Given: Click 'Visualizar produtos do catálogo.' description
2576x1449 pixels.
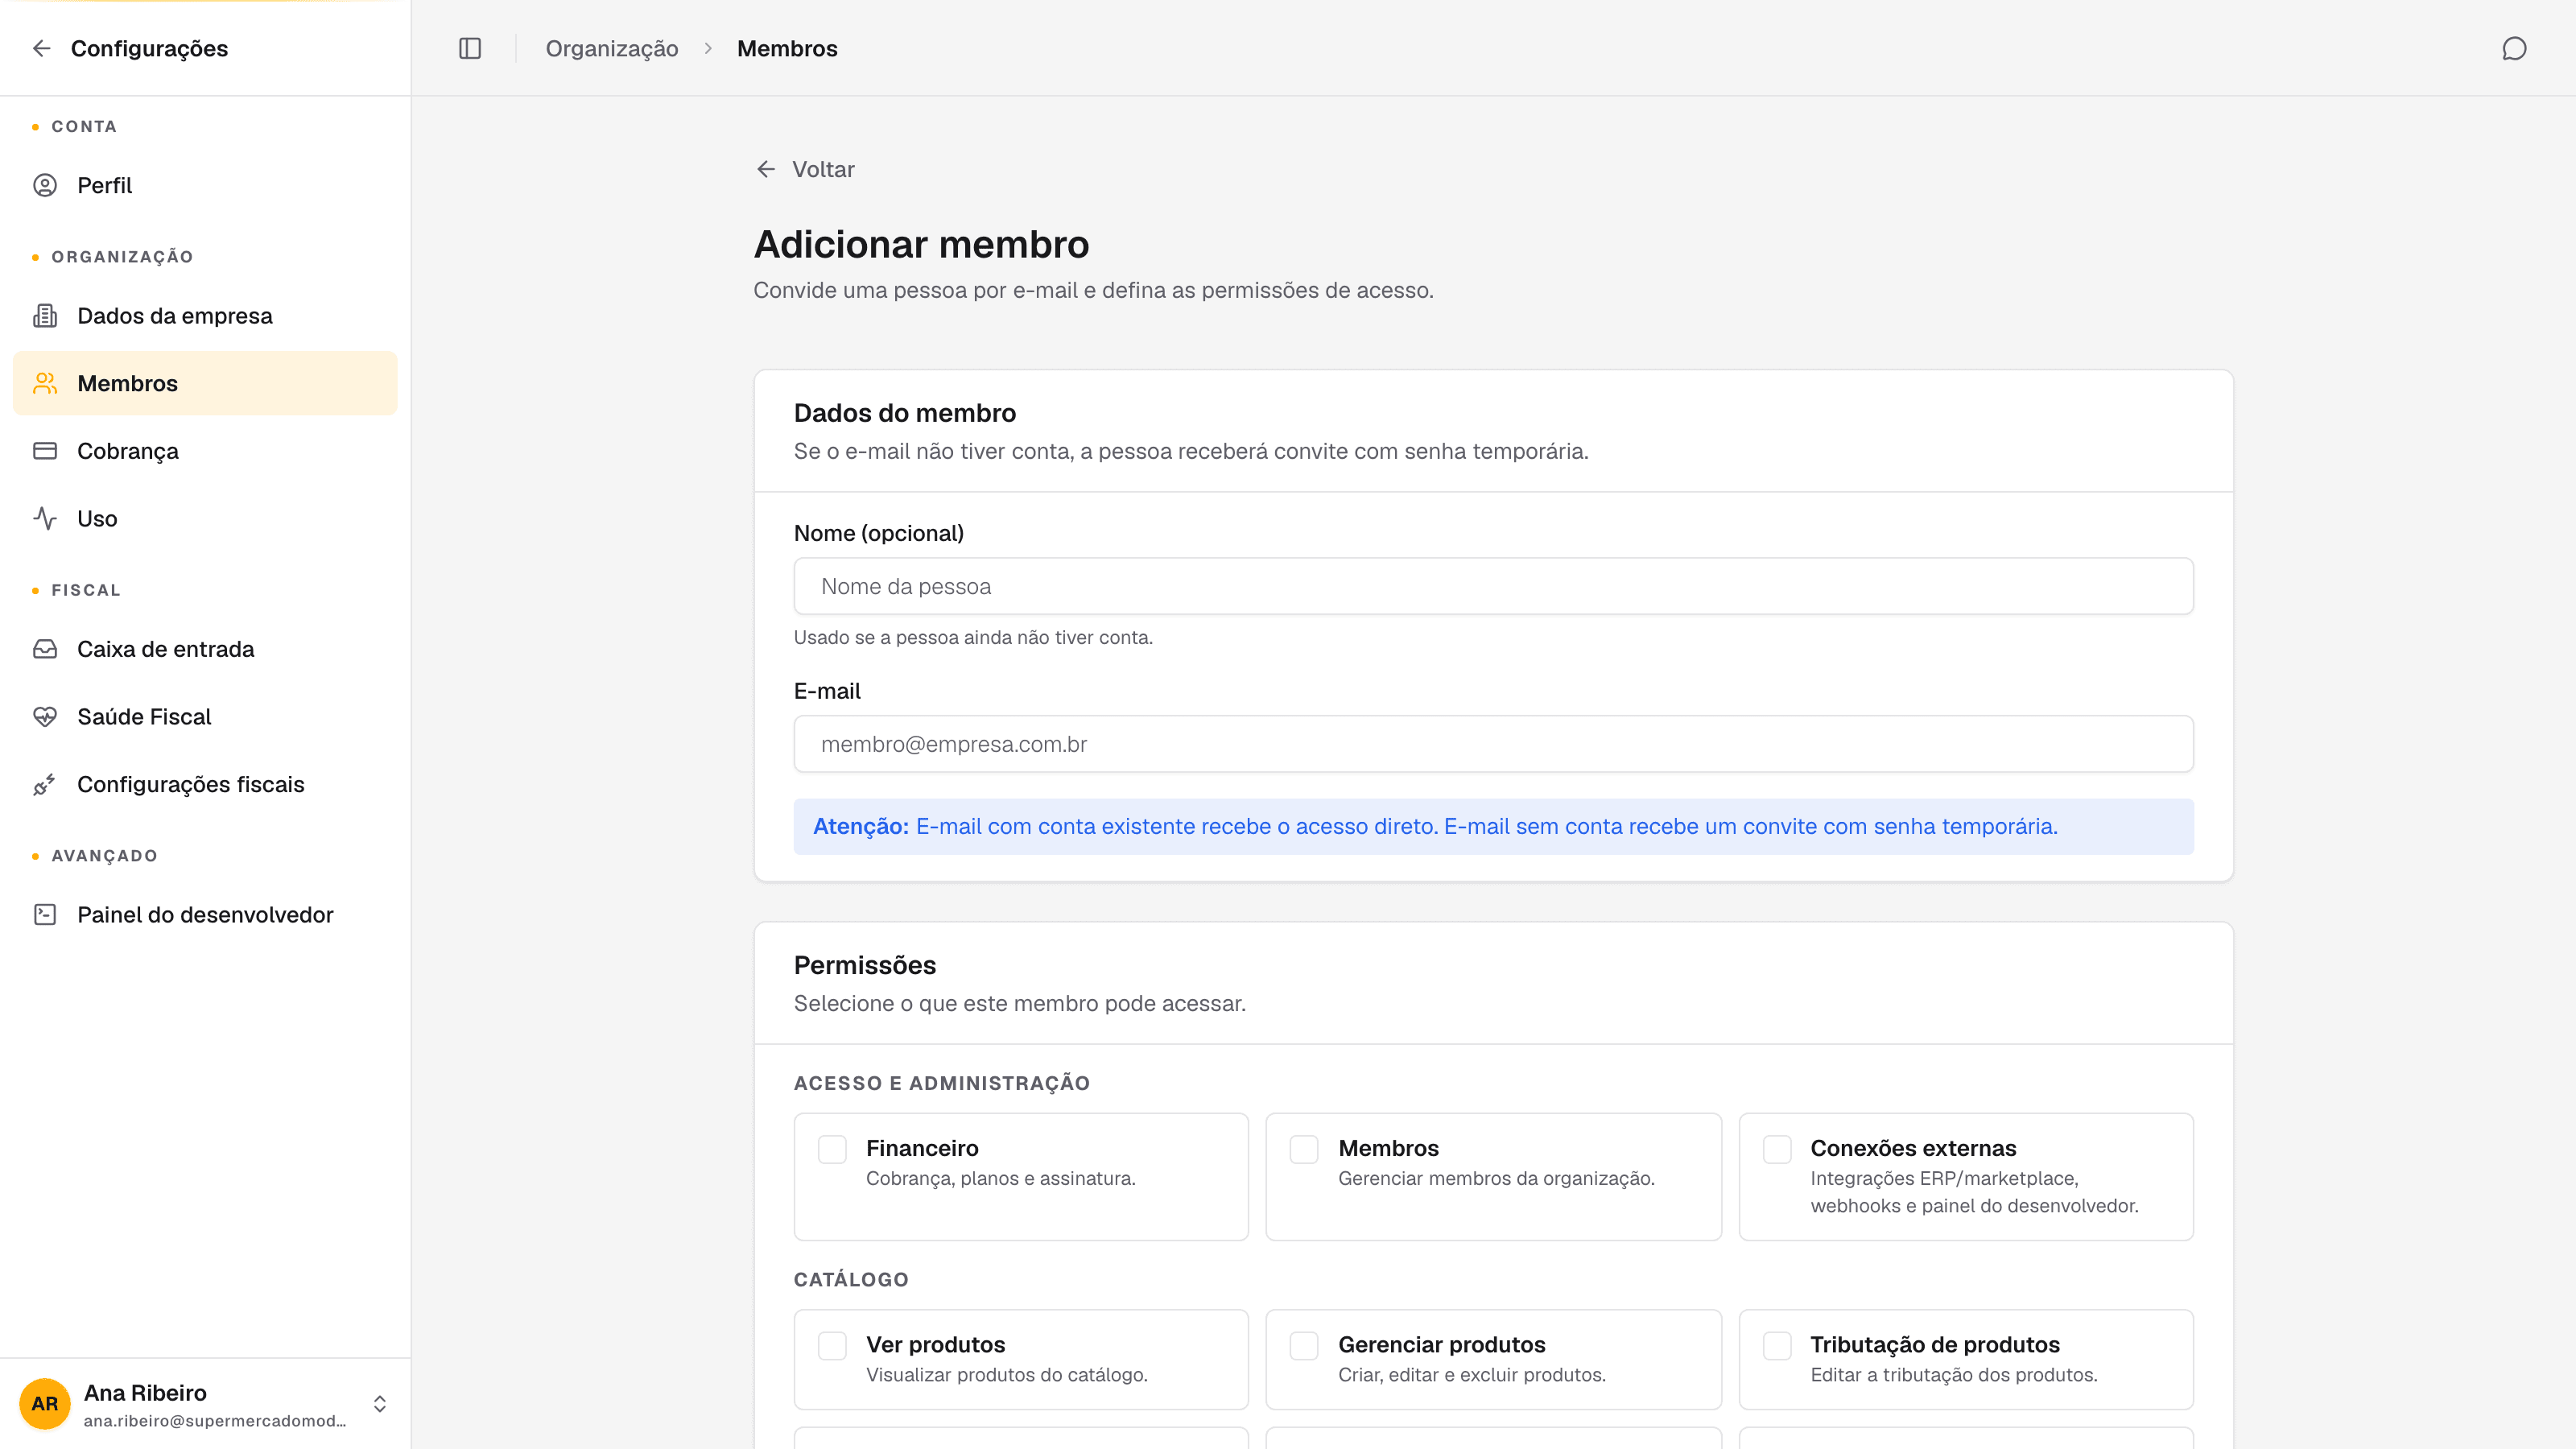Looking at the screenshot, I should pos(1006,1374).
